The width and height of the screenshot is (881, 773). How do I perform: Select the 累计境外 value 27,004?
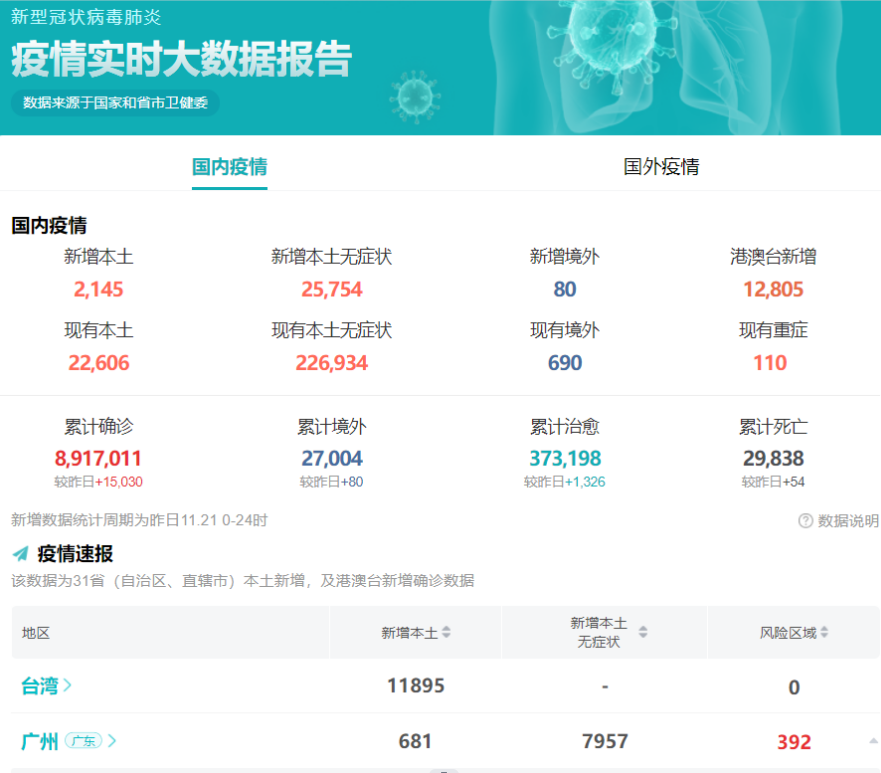click(331, 458)
